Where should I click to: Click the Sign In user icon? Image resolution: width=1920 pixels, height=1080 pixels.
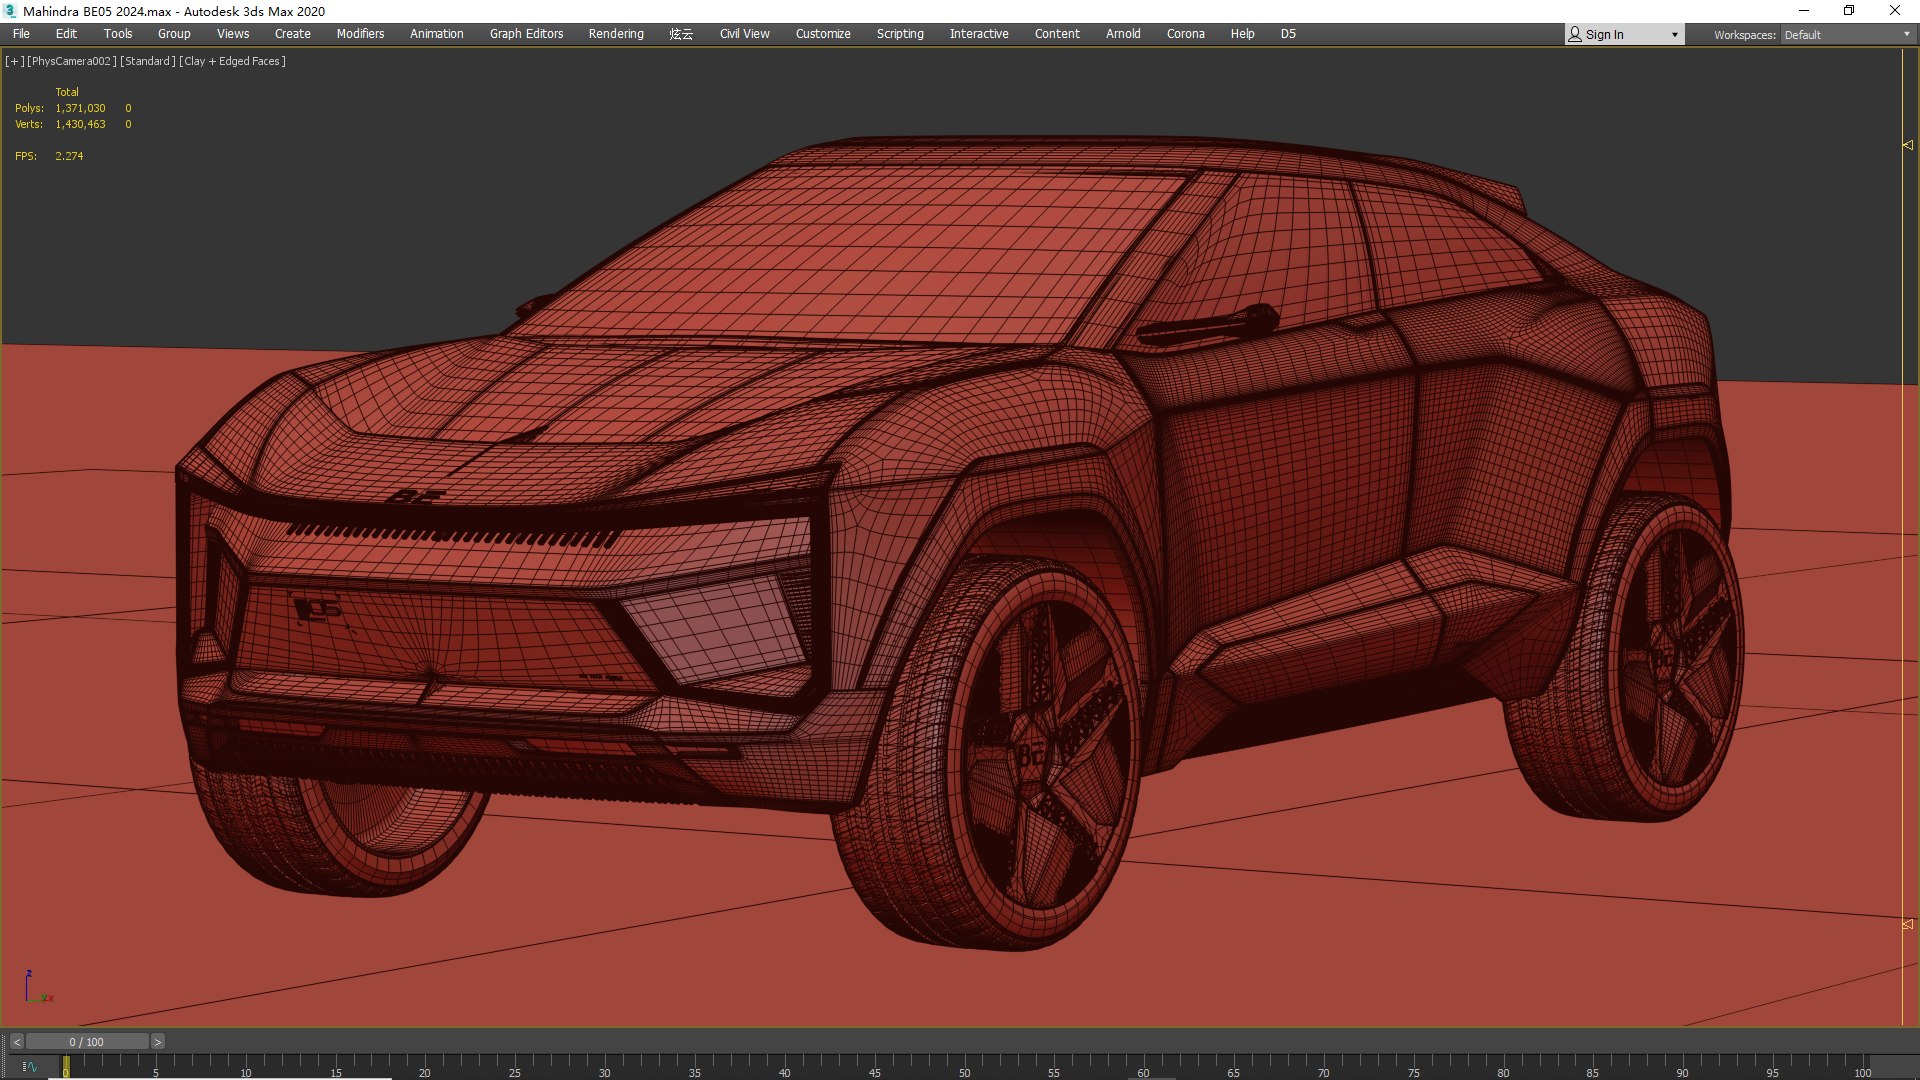pos(1575,34)
